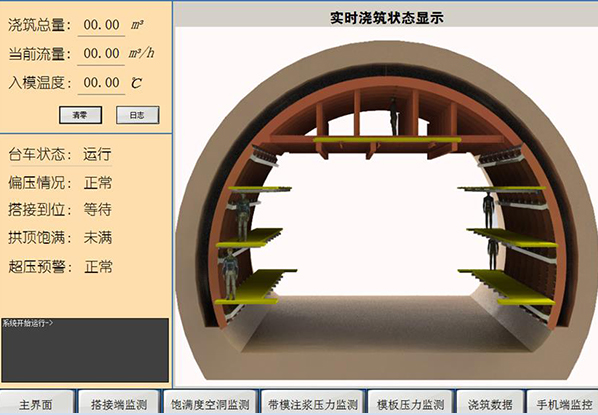Image resolution: width=598 pixels, height=415 pixels.
Task: Click the 台车状态 运行 status value
Action: (x=97, y=154)
